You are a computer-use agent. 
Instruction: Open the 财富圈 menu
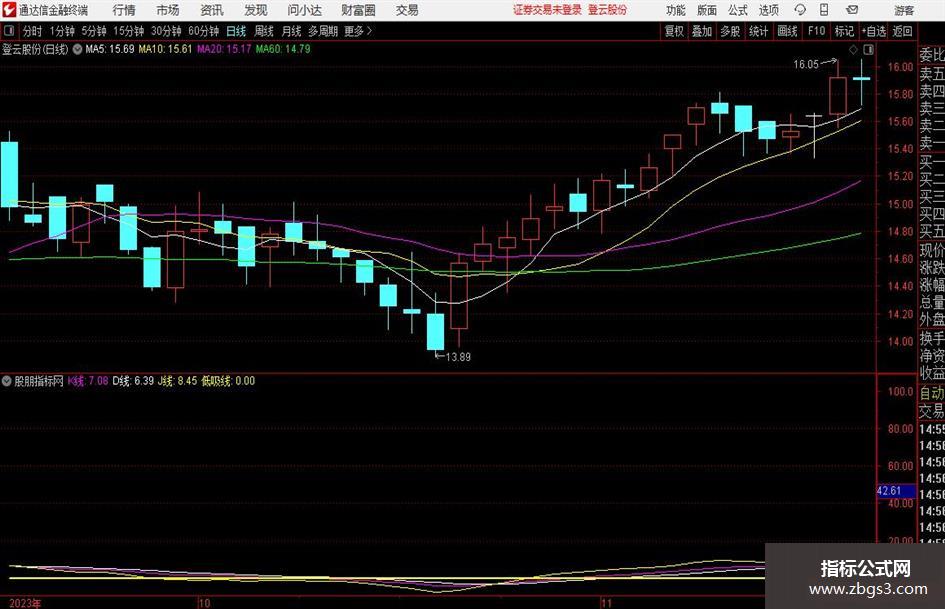[x=358, y=10]
